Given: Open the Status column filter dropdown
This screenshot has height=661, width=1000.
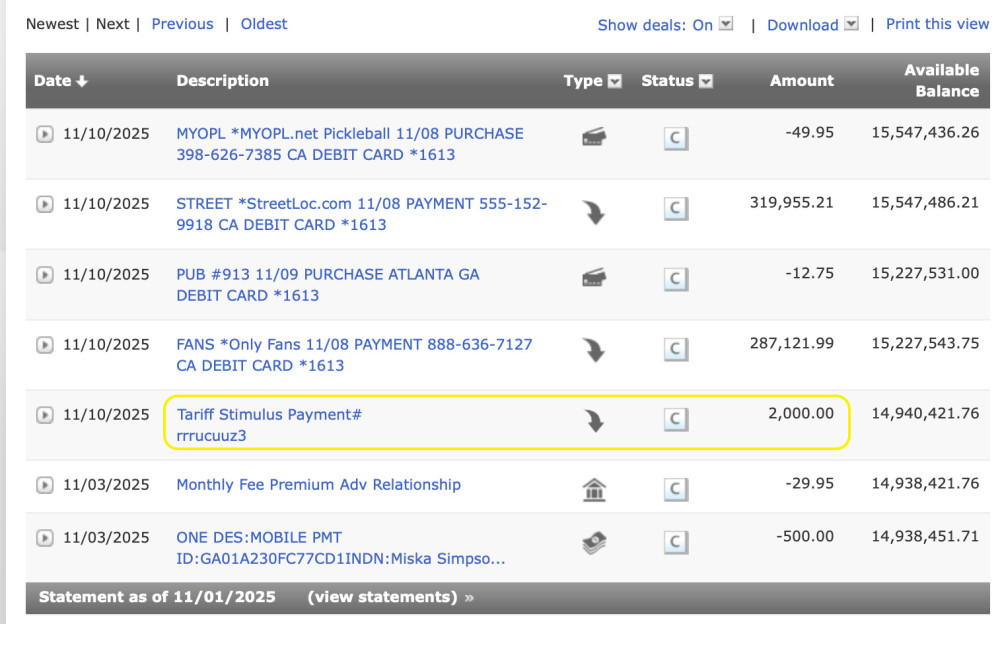Looking at the screenshot, I should click(x=706, y=81).
